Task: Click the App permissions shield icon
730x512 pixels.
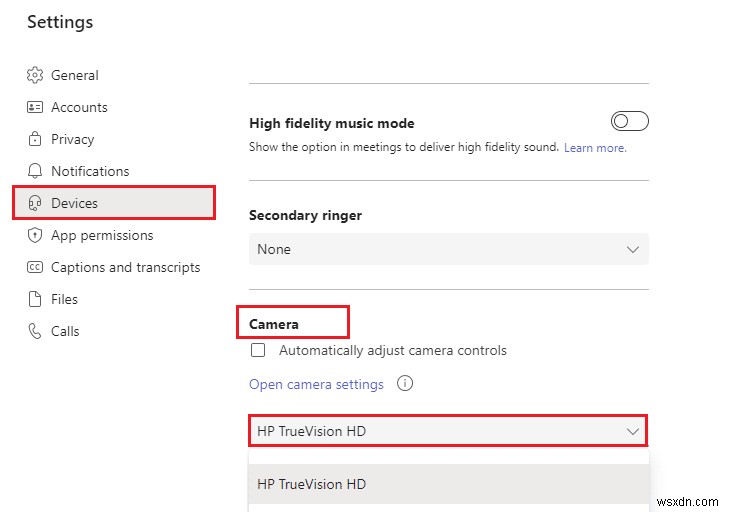Action: (35, 235)
